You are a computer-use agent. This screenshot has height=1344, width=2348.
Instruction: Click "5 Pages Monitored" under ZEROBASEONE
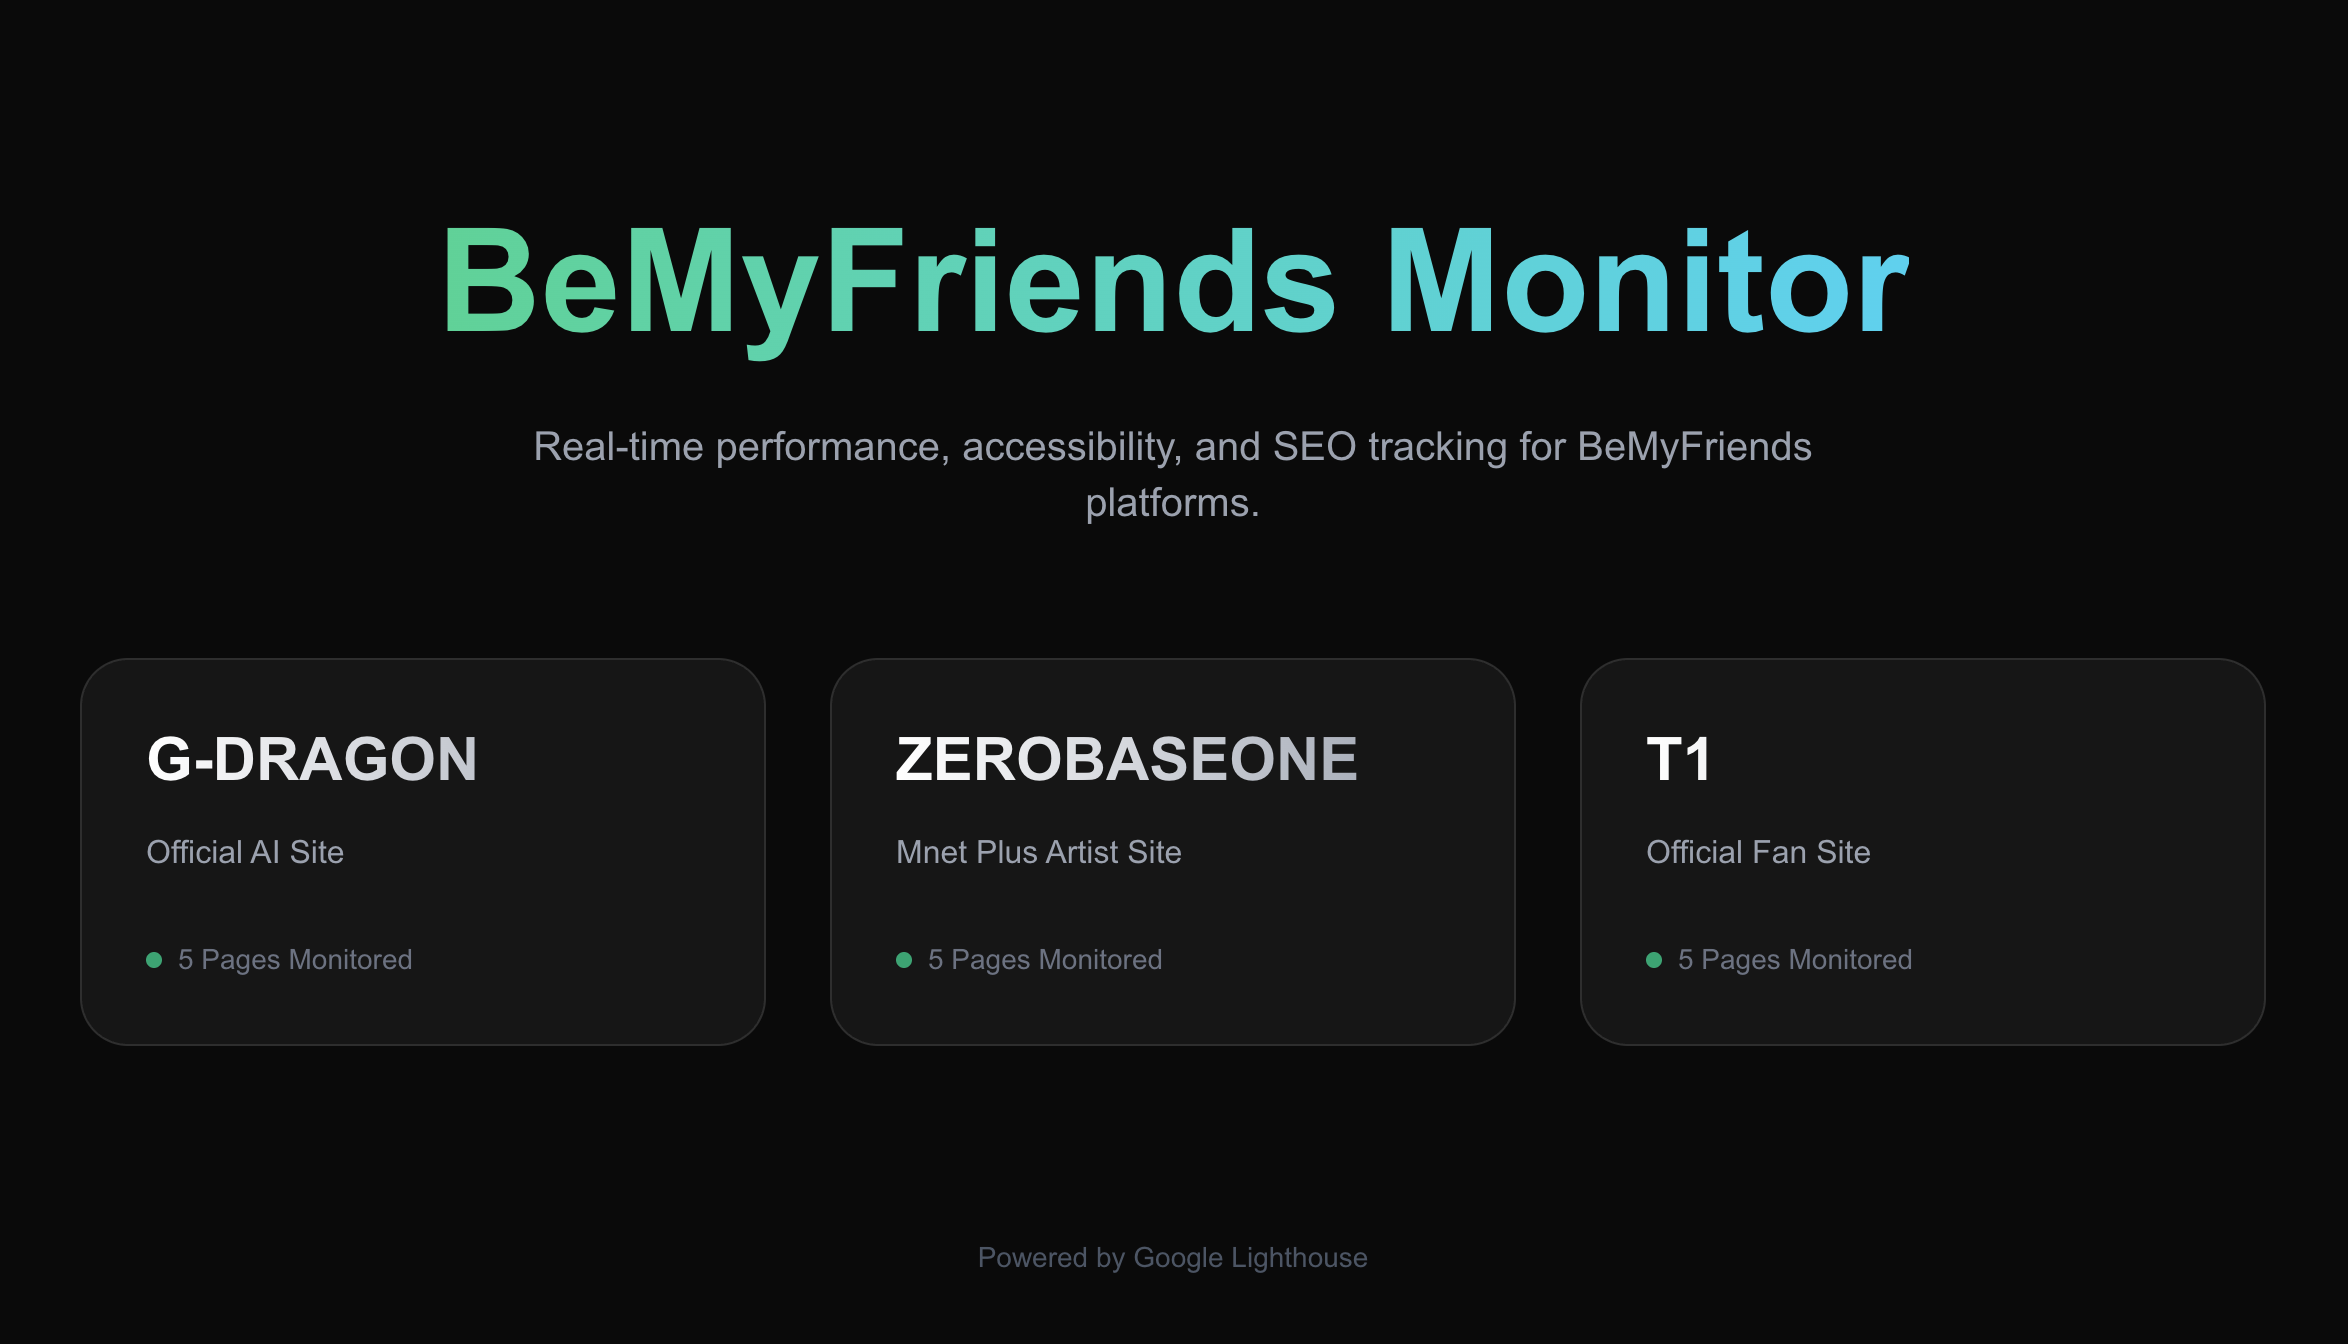coord(1045,960)
